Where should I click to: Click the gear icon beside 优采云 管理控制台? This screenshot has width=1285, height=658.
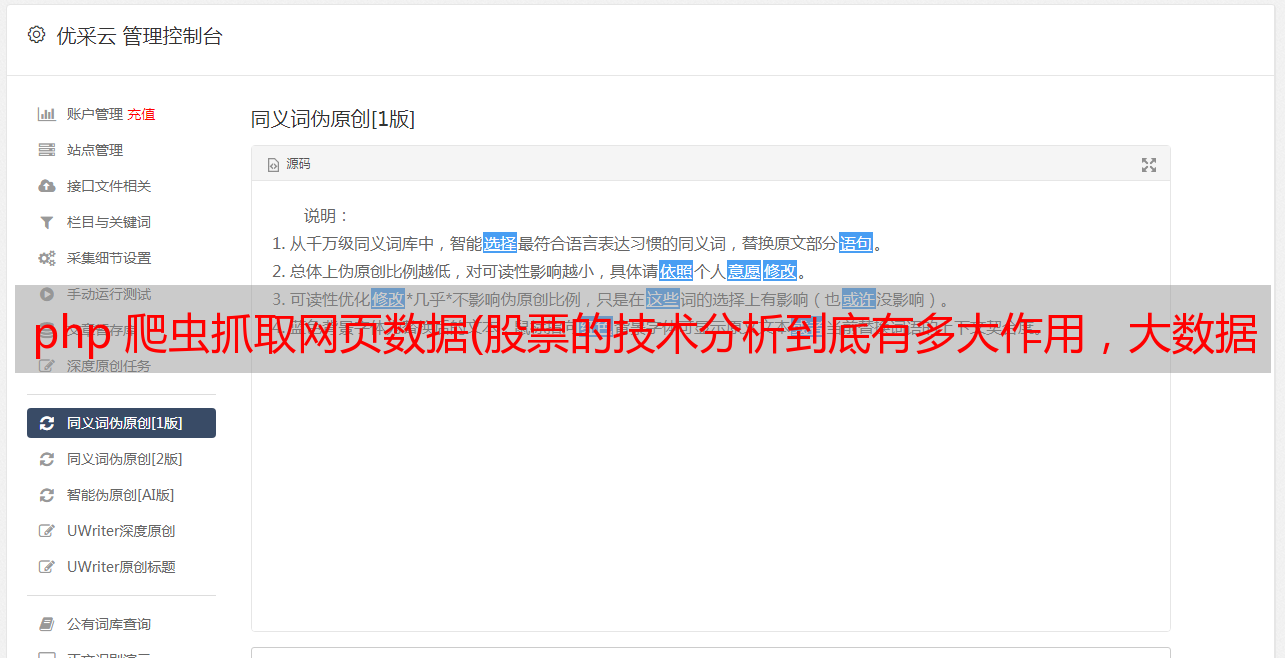(37, 35)
